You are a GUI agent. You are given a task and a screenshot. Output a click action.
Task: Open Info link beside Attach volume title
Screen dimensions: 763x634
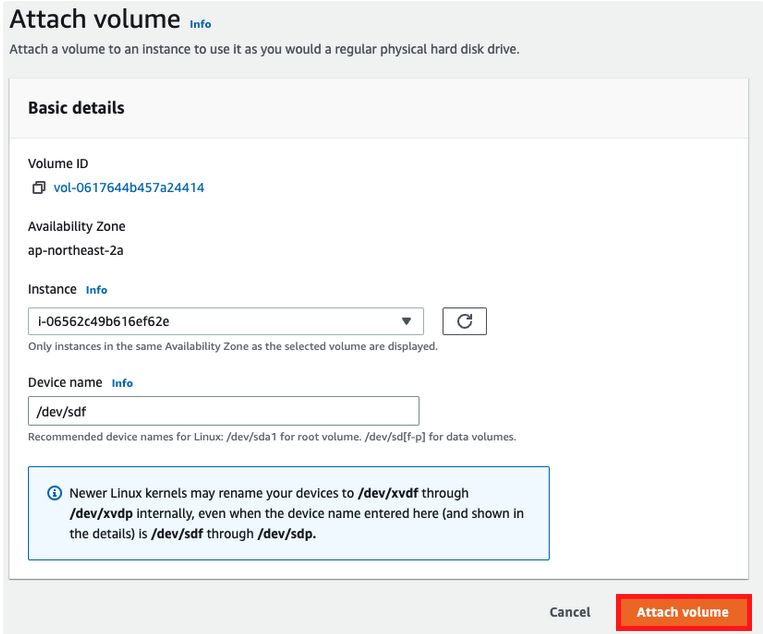(x=200, y=24)
